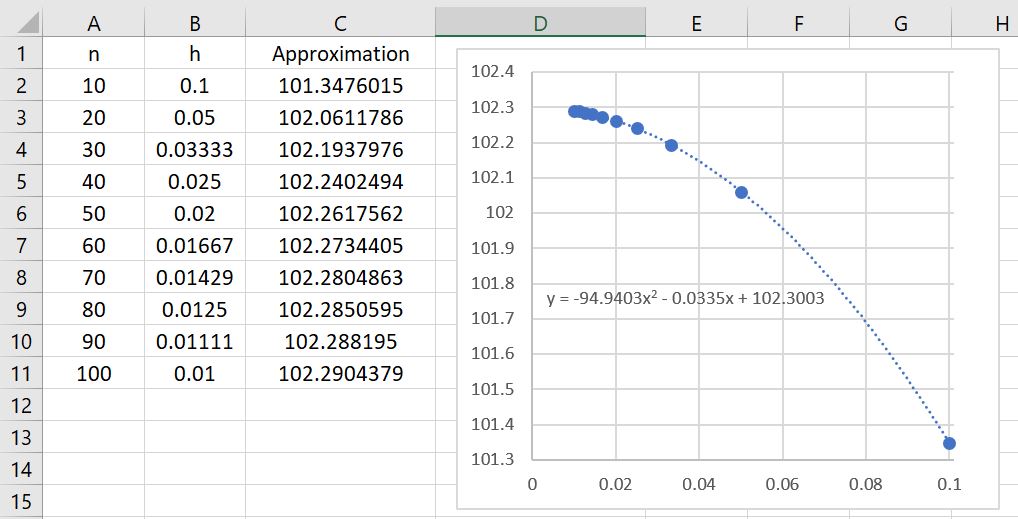Select cell with h value 0.03333

point(194,150)
